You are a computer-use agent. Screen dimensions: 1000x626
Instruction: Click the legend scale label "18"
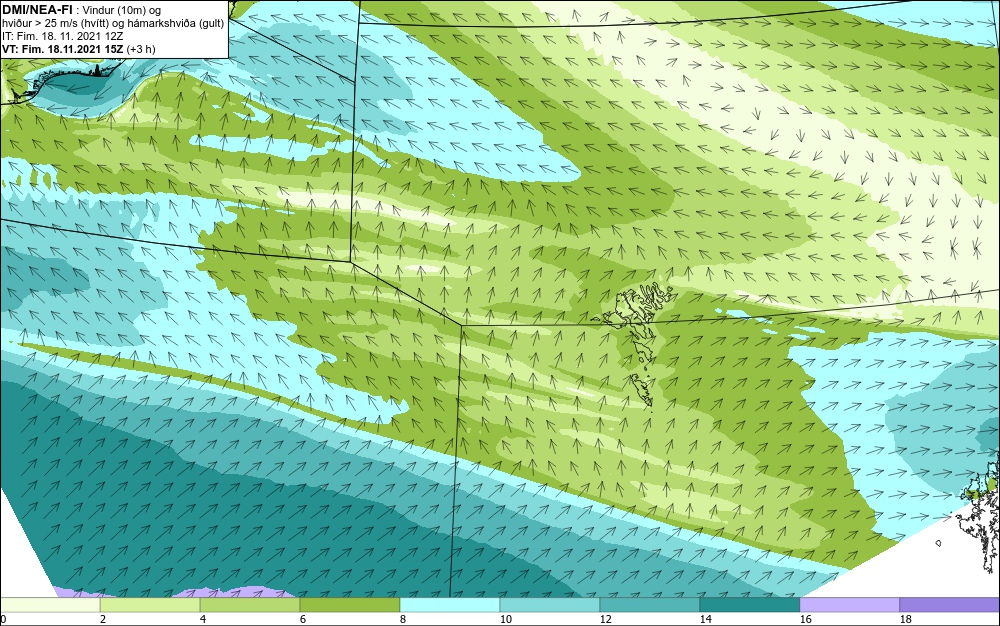tap(905, 619)
